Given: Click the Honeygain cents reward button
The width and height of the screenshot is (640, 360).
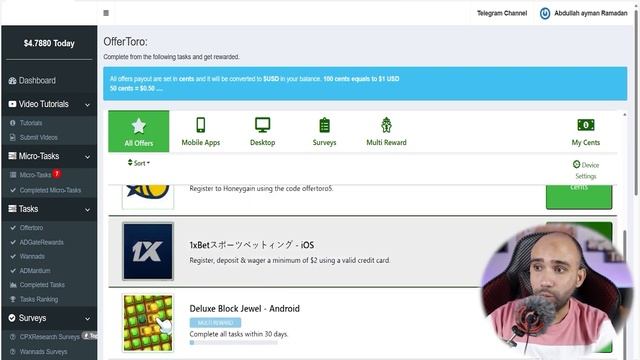Looking at the screenshot, I should 579,197.
